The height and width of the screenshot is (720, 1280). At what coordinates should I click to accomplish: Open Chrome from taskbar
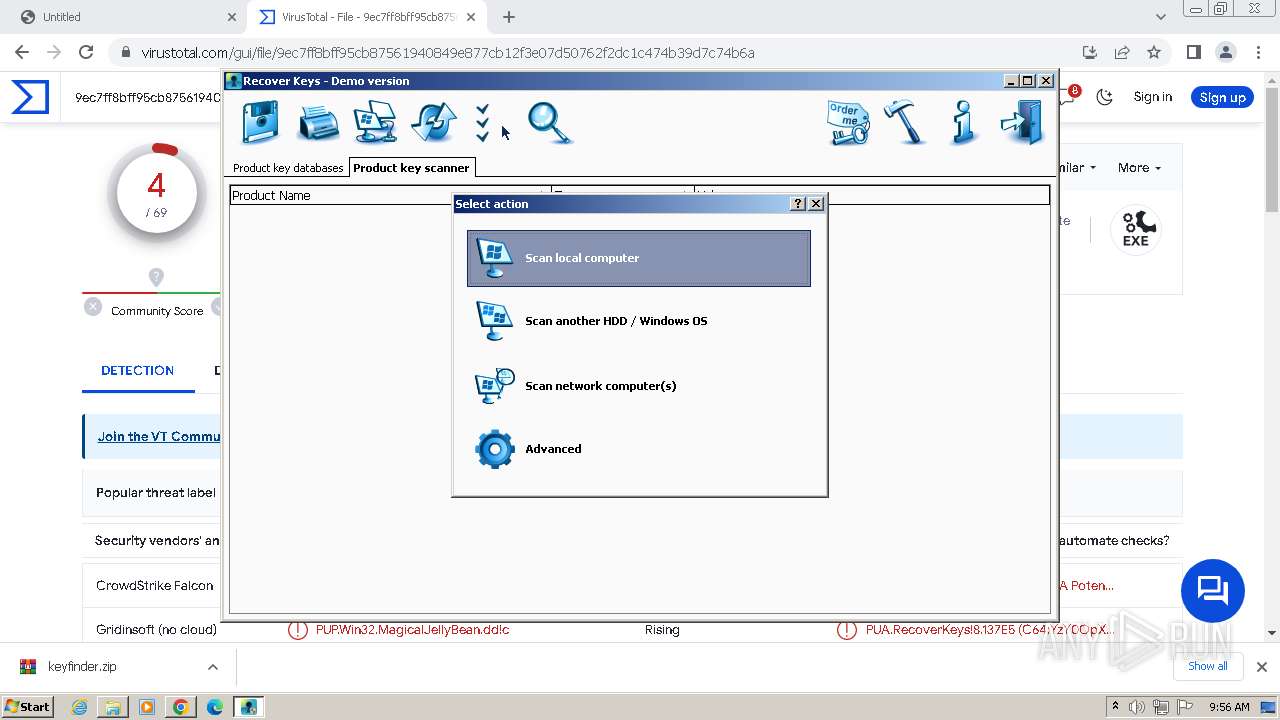tap(180, 707)
